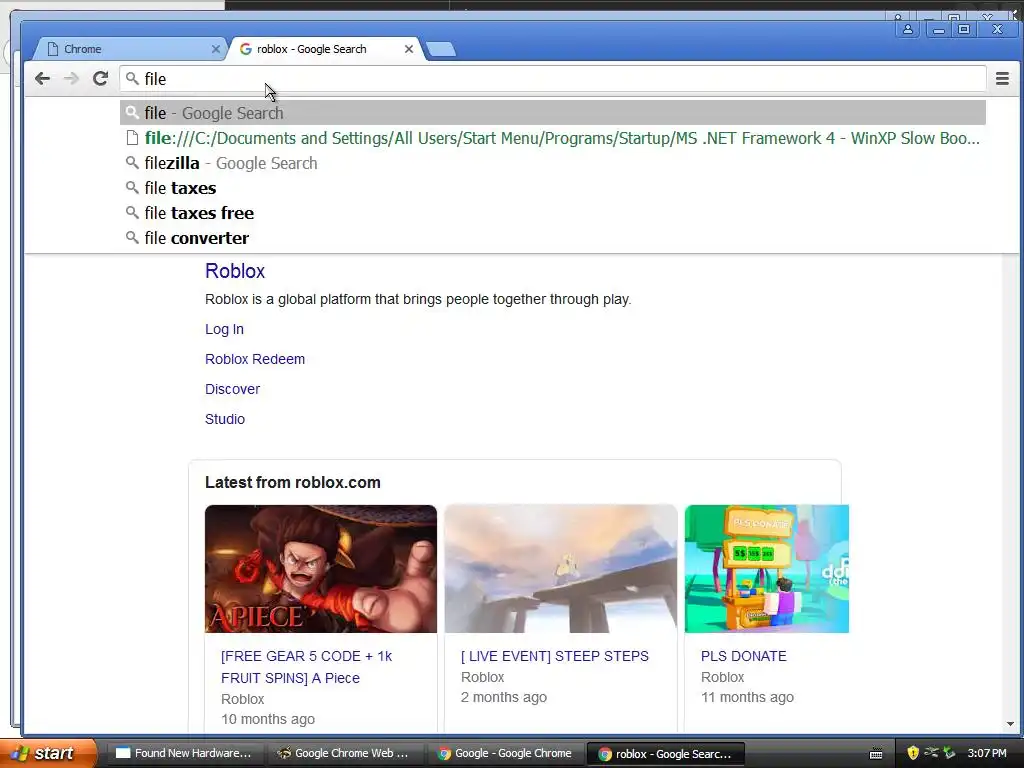
Task: Select file taxes free suggestion
Action: coord(552,213)
